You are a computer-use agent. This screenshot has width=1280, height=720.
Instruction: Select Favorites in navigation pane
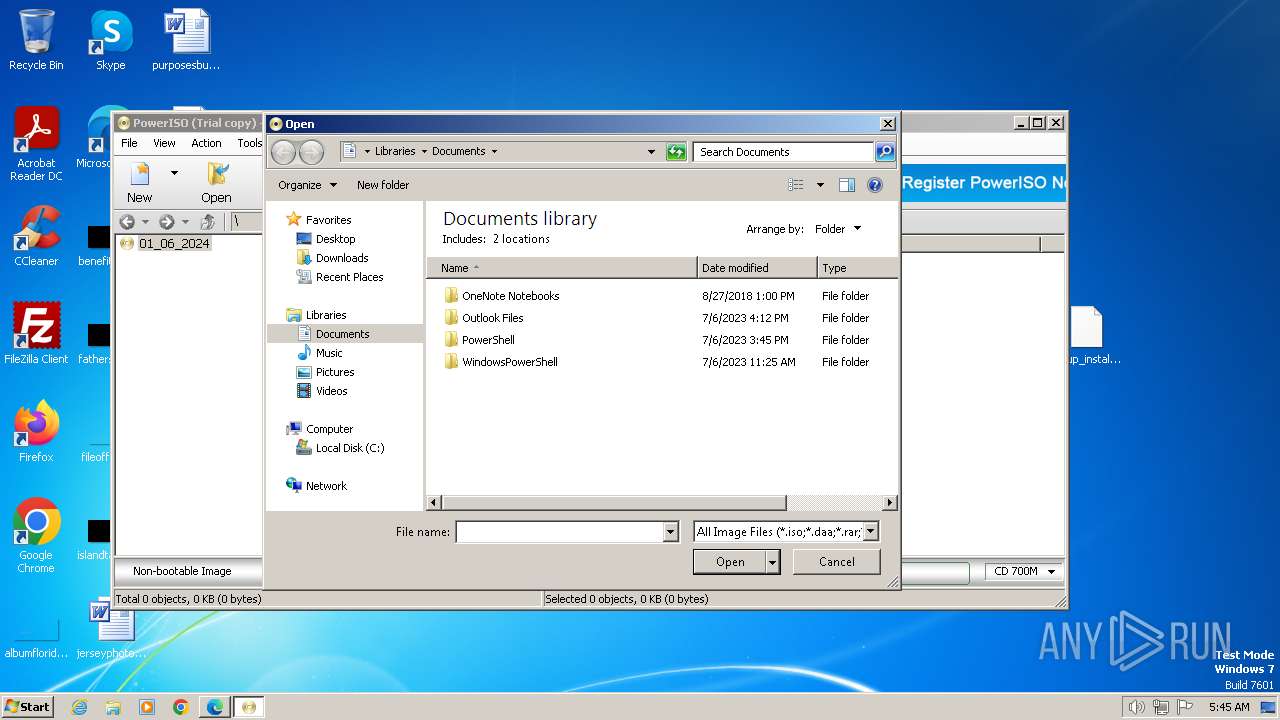[328, 220]
